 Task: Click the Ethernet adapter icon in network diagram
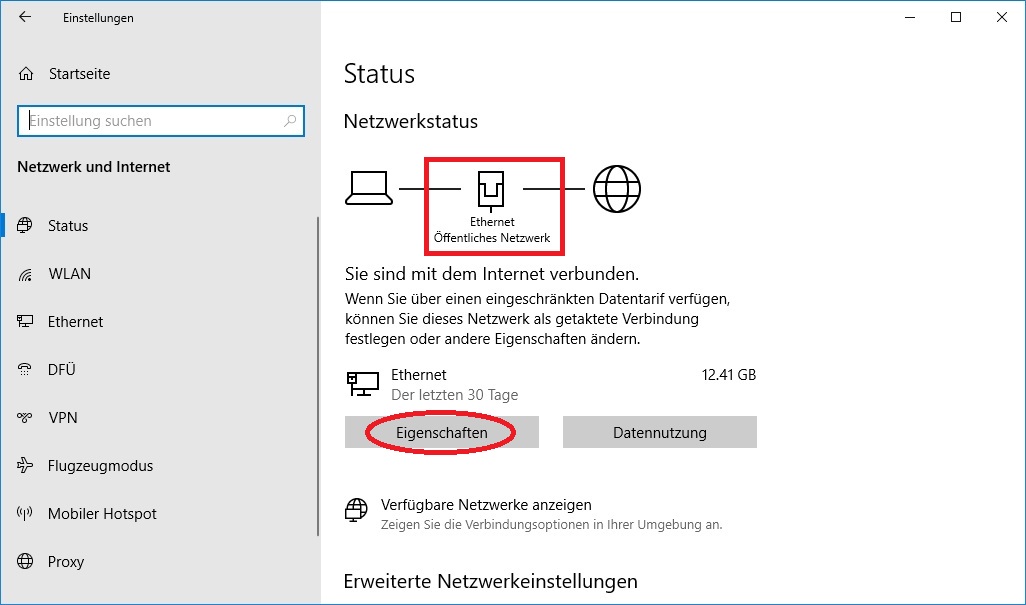coord(491,188)
